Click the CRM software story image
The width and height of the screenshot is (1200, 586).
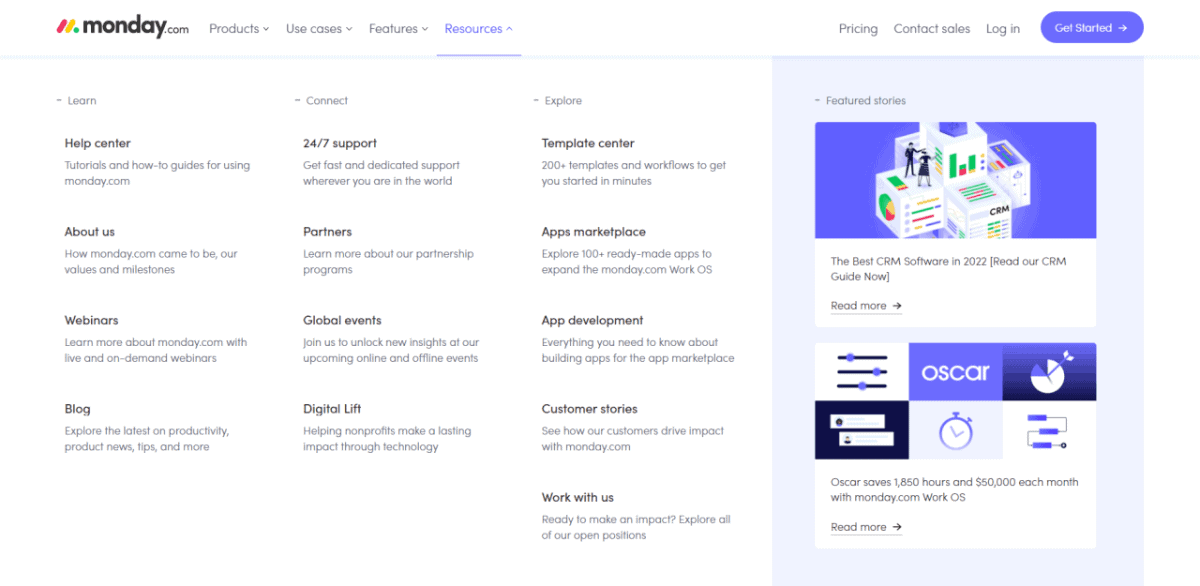(x=955, y=180)
